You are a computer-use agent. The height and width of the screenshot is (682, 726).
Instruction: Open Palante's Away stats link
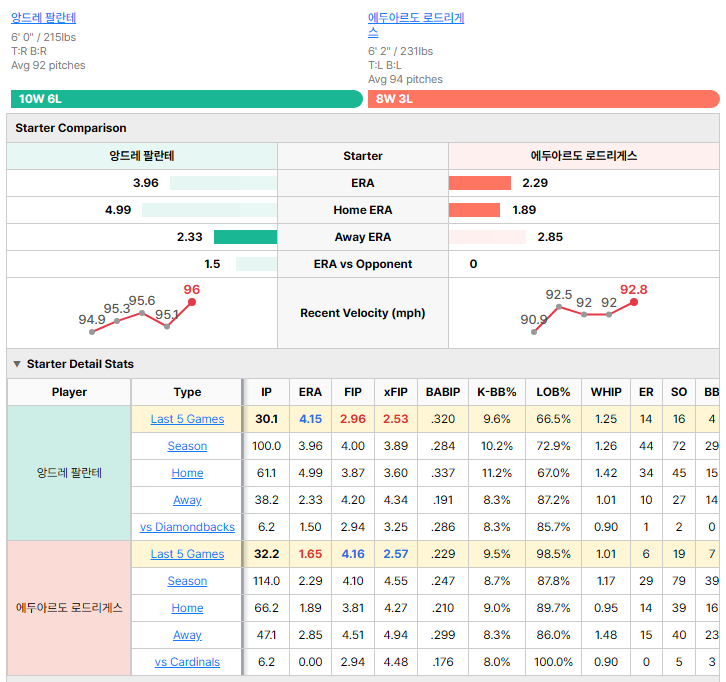[x=187, y=500]
